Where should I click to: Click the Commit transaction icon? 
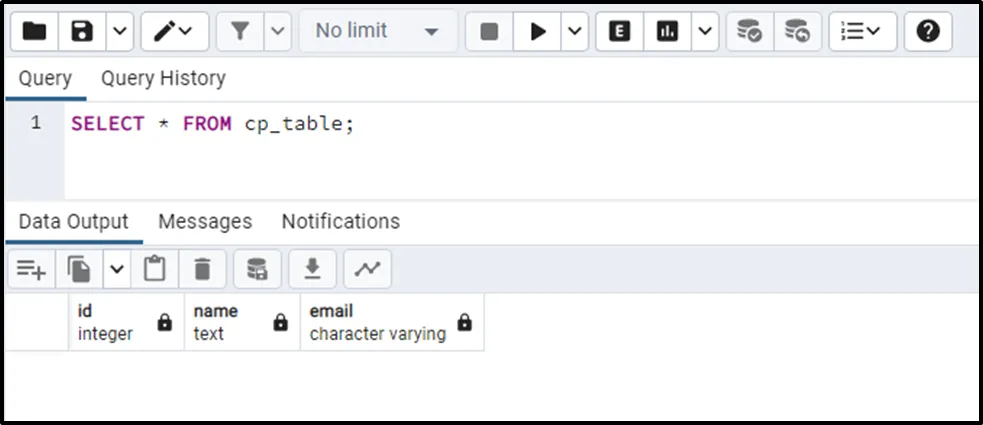(x=750, y=31)
